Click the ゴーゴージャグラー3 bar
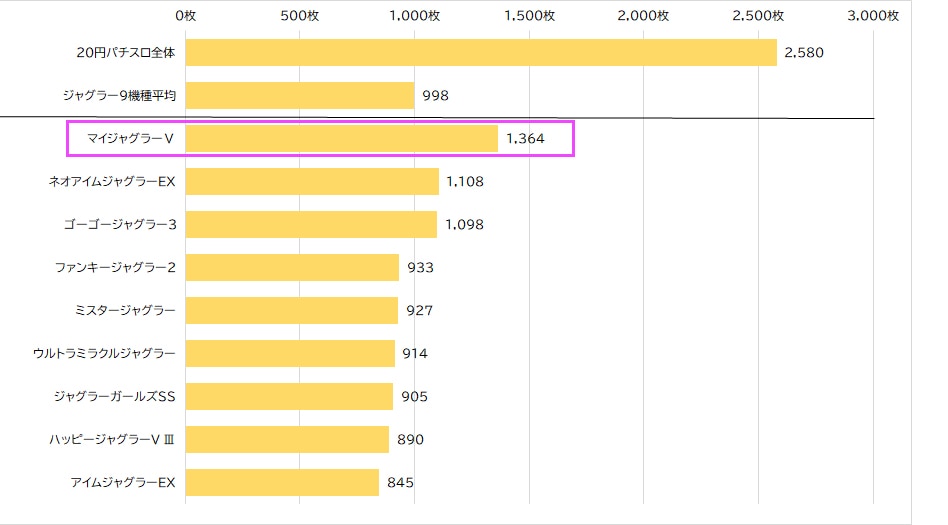 311,224
